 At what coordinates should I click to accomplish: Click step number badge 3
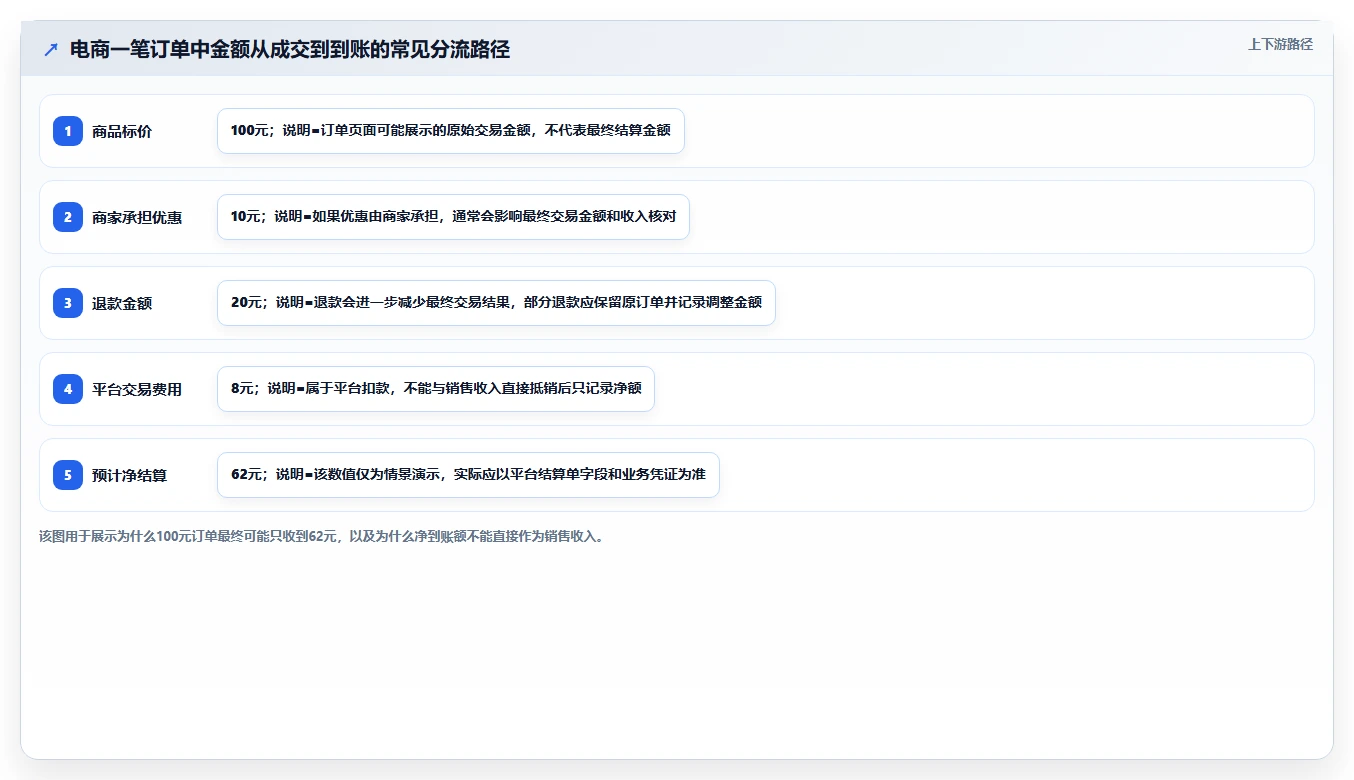tap(68, 303)
